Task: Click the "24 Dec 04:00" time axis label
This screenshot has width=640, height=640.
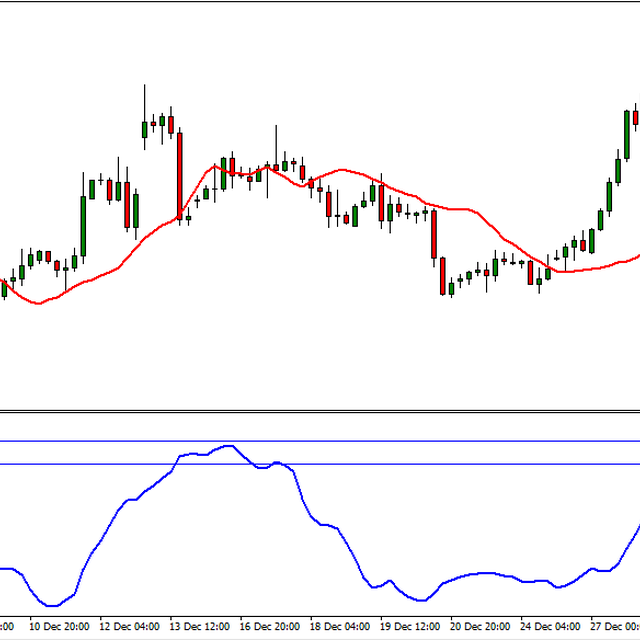Action: point(550,628)
